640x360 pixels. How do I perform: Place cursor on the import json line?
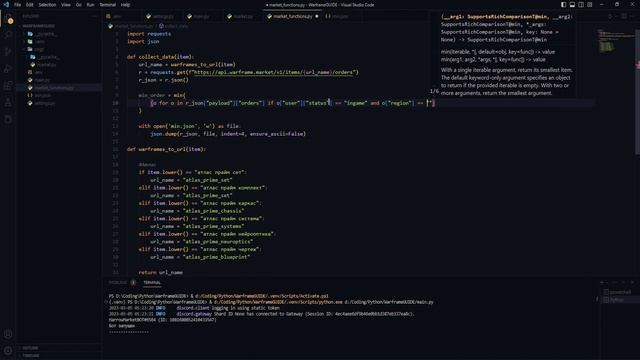pos(143,41)
